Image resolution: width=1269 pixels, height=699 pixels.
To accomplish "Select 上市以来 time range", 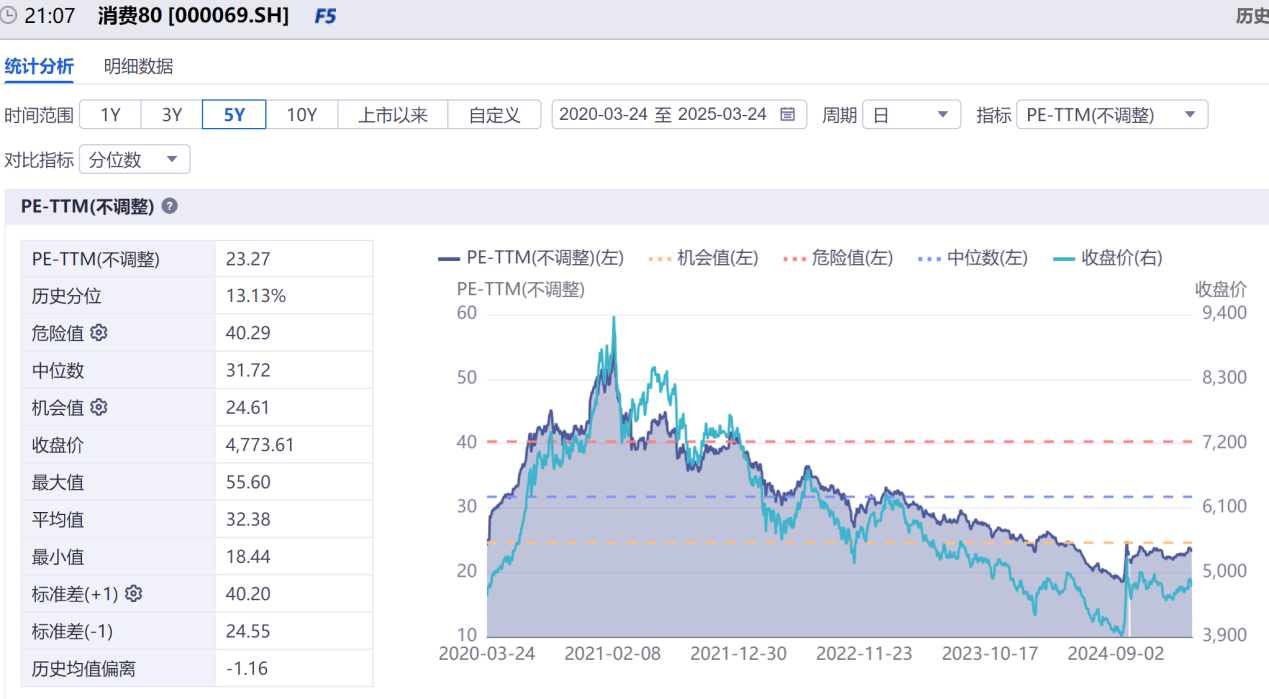I will click(393, 115).
